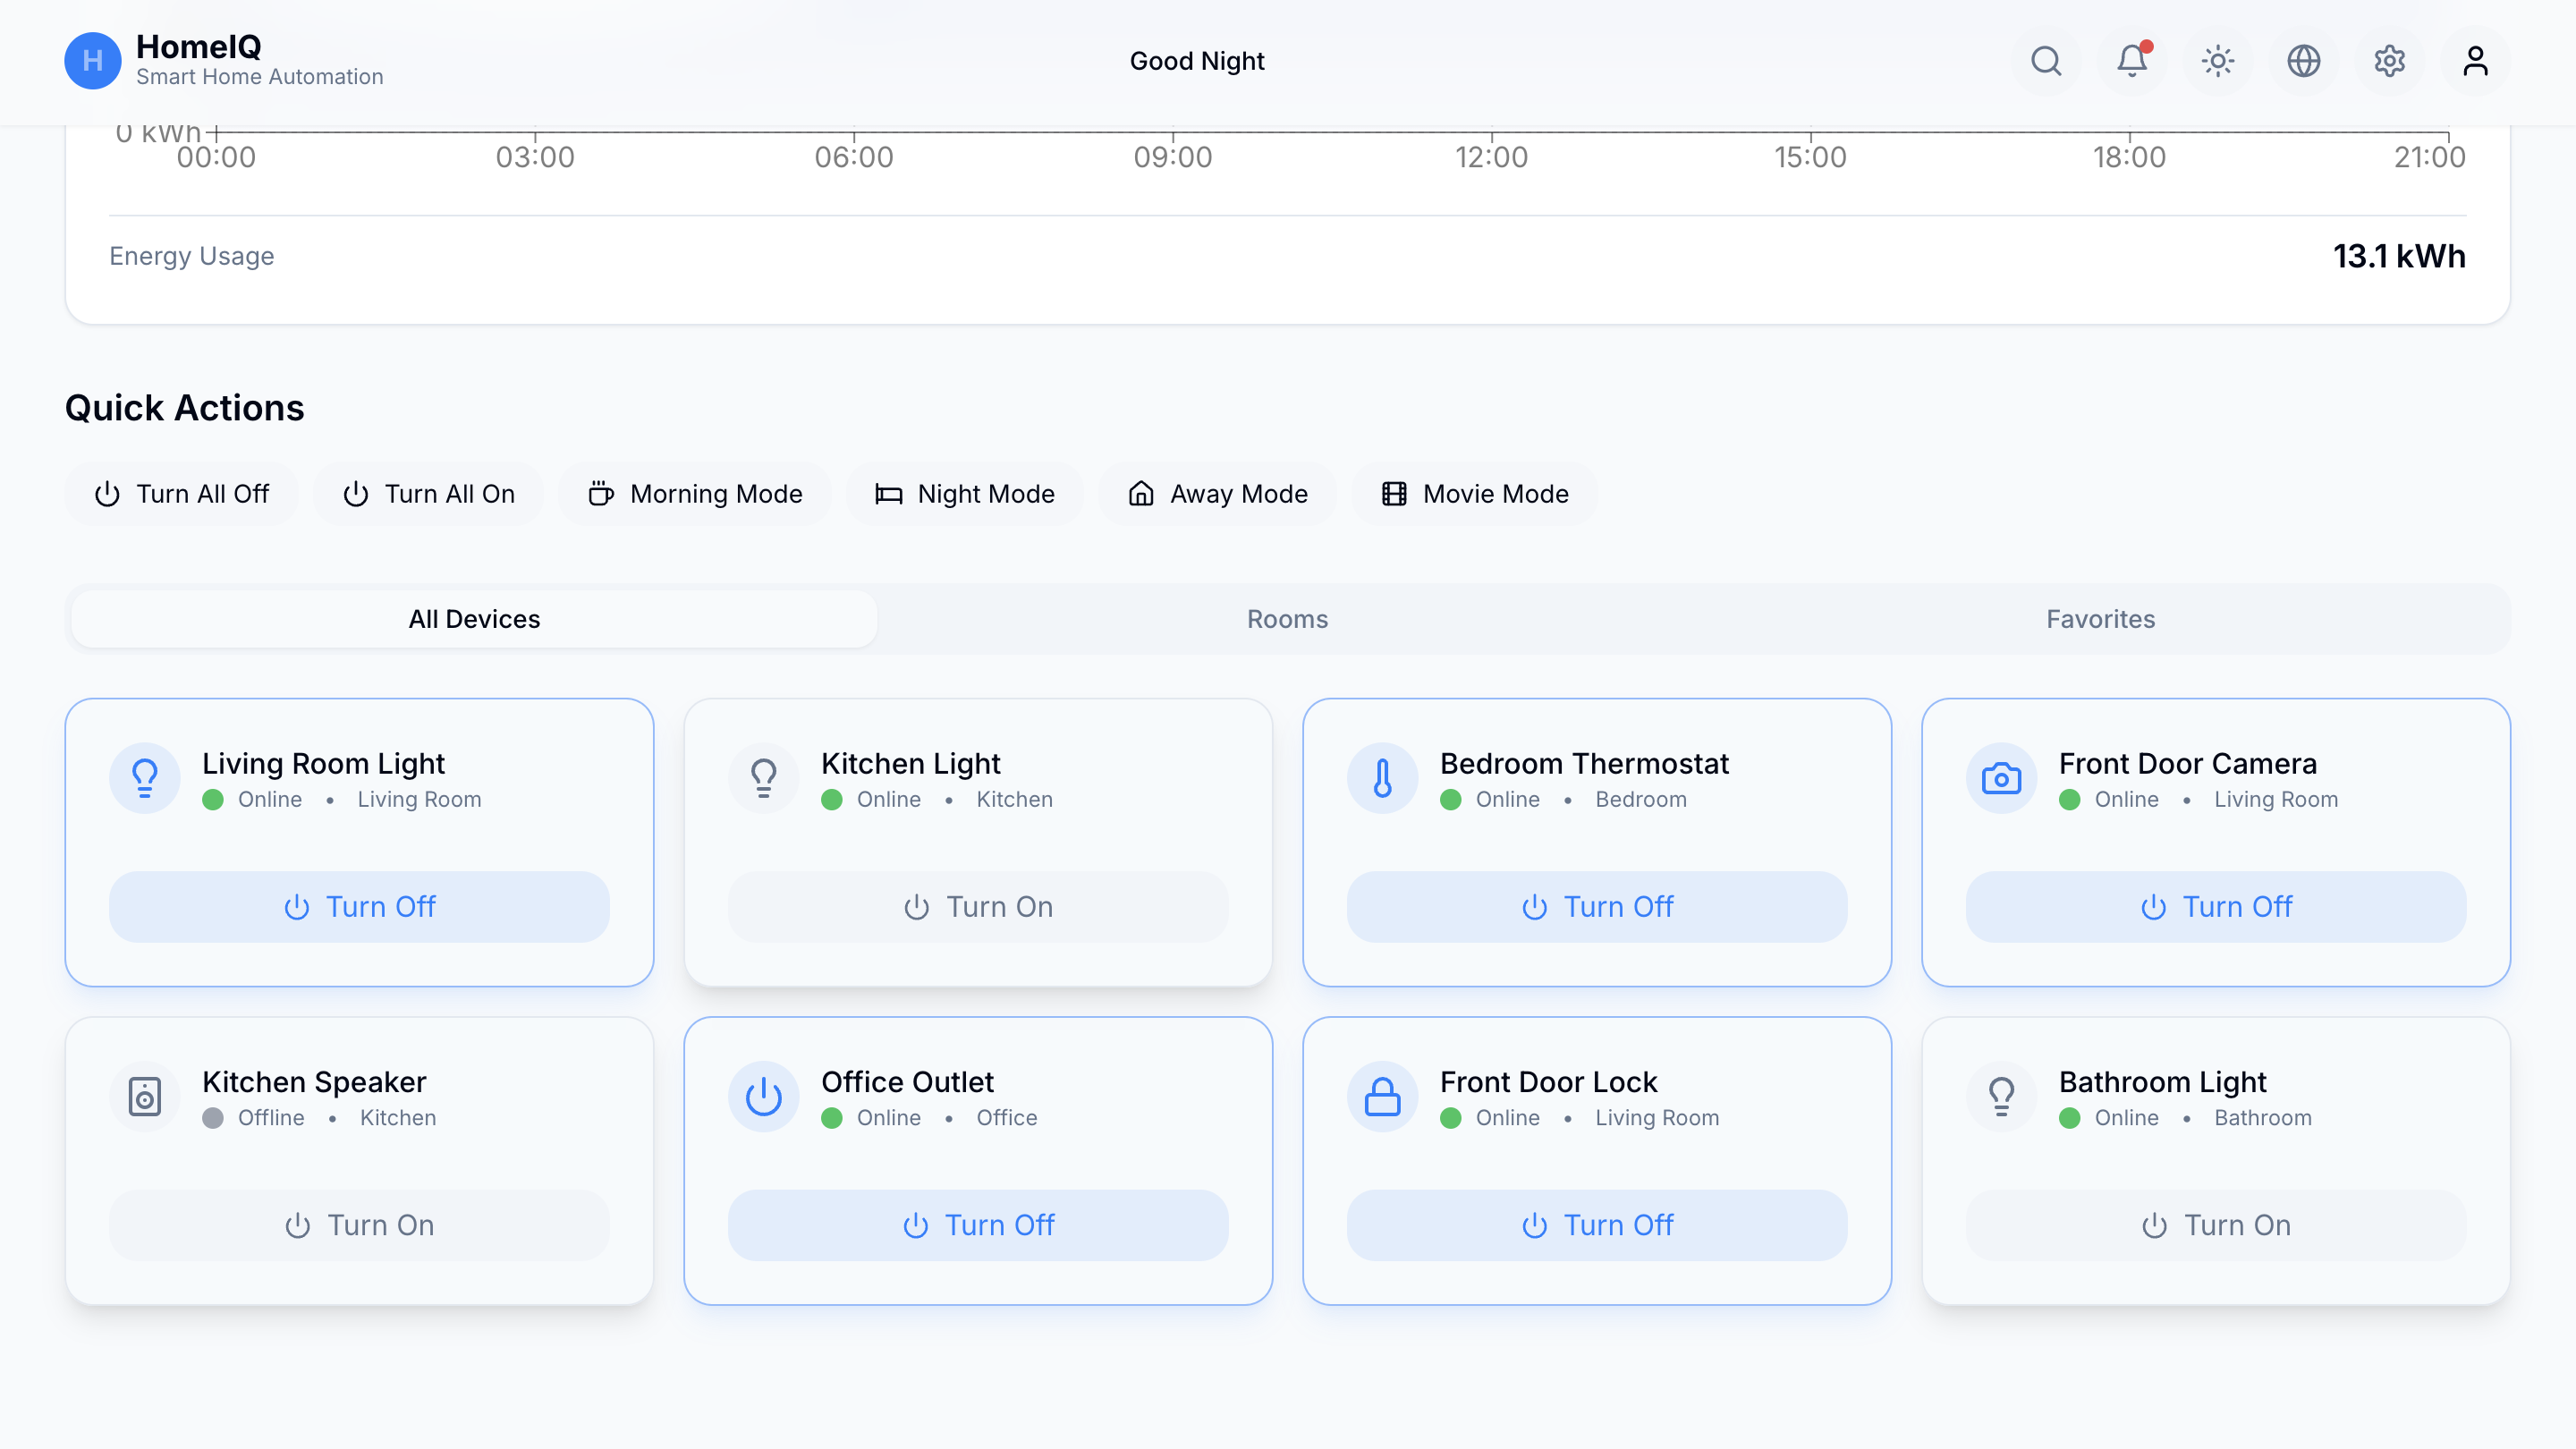Activate Night Mode quick action
The image size is (2576, 1449).
pos(964,494)
